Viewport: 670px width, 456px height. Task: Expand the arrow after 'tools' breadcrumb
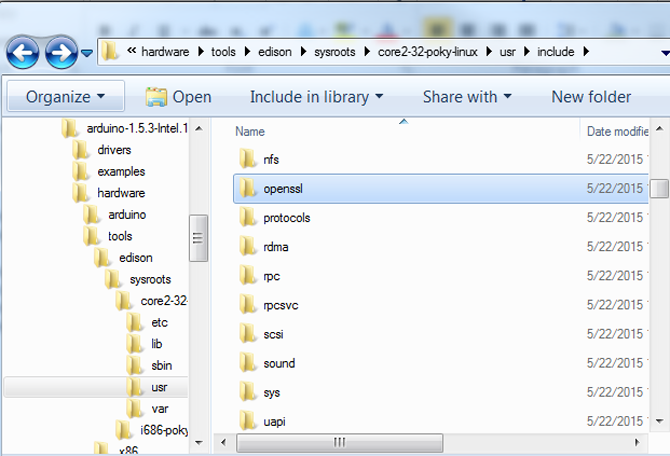click(x=247, y=52)
